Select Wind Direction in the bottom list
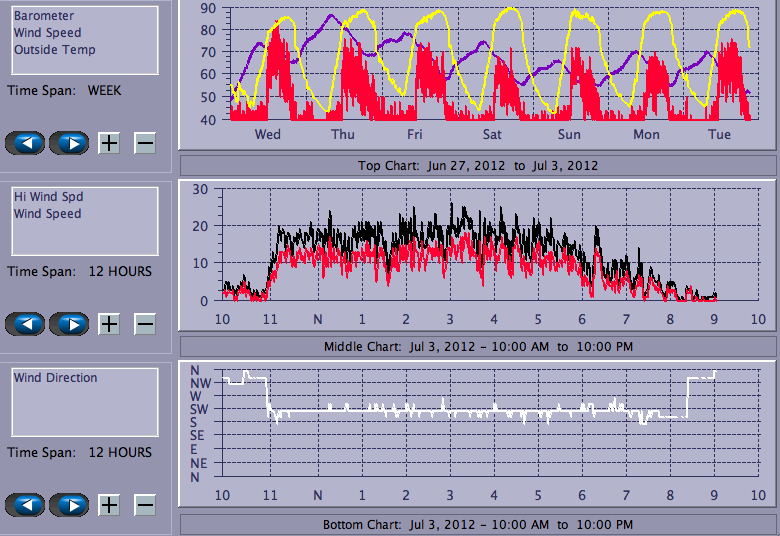Screen dimensions: 780x536 coord(56,378)
